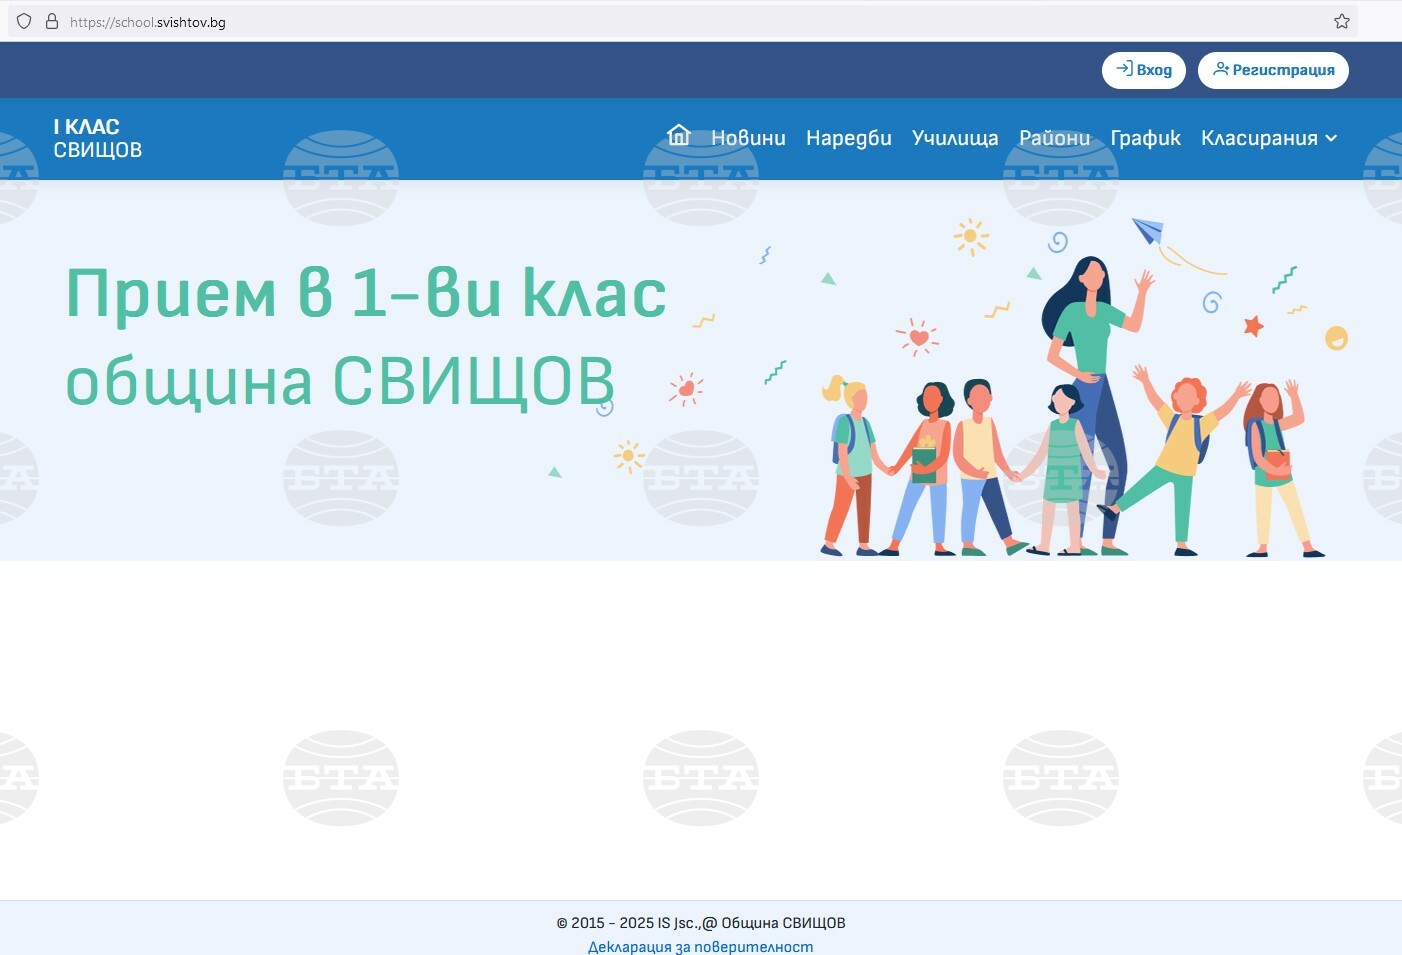Click the paper airplane illustration

point(1148,231)
